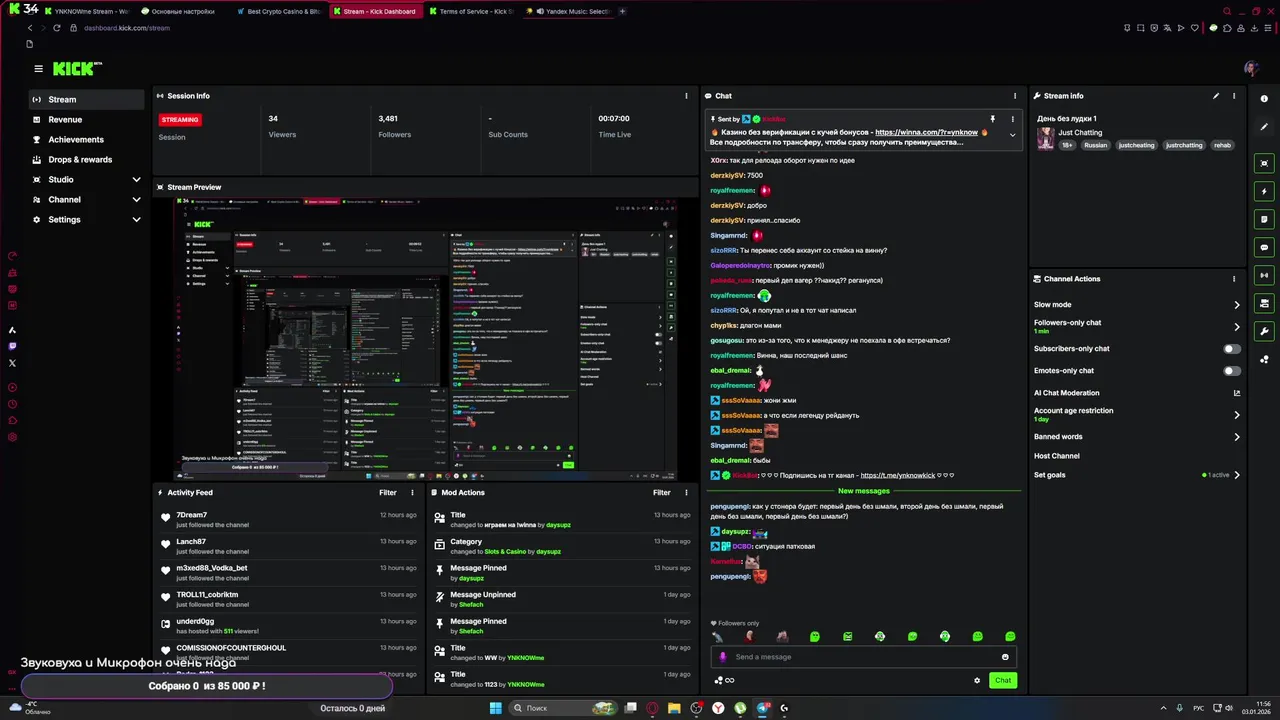1280x720 pixels.
Task: Select Drops & rewards in the sidebar
Action: (88, 159)
